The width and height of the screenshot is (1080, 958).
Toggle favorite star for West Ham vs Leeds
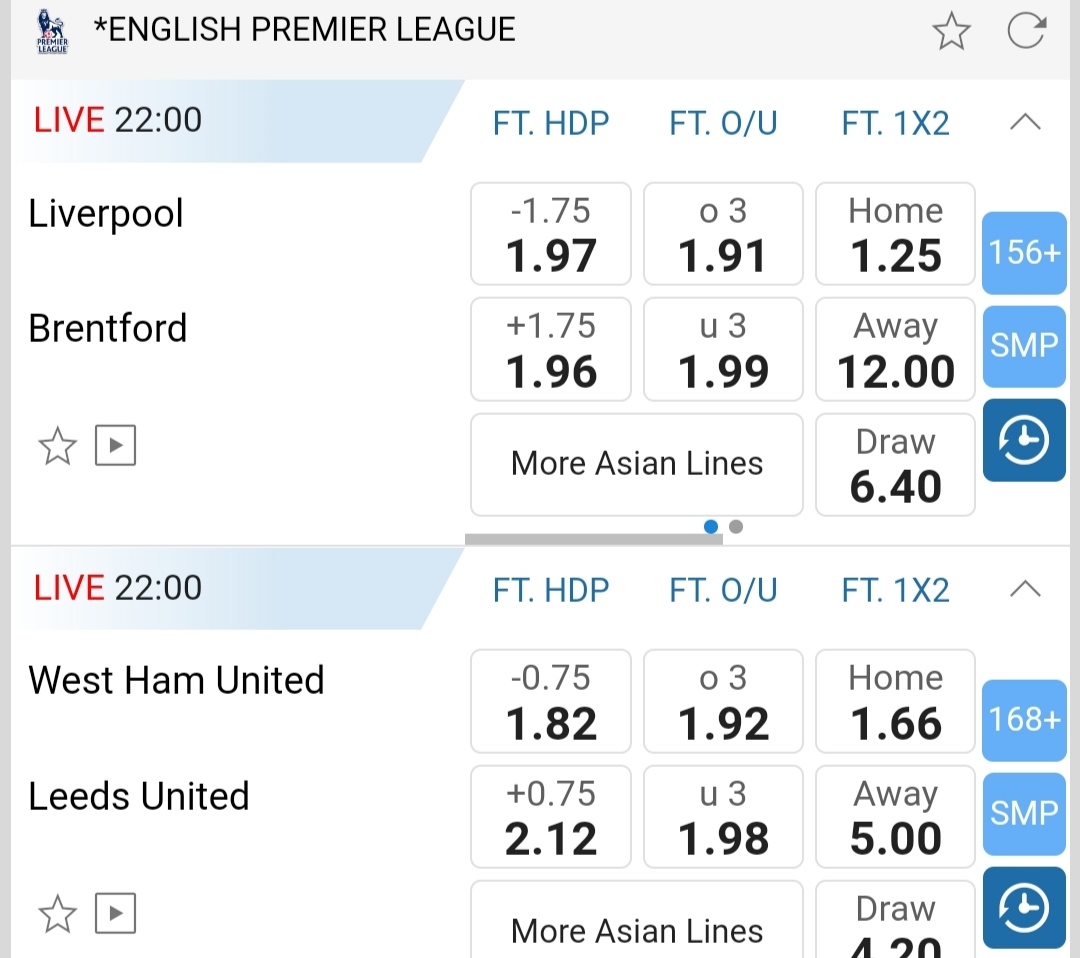tap(57, 913)
